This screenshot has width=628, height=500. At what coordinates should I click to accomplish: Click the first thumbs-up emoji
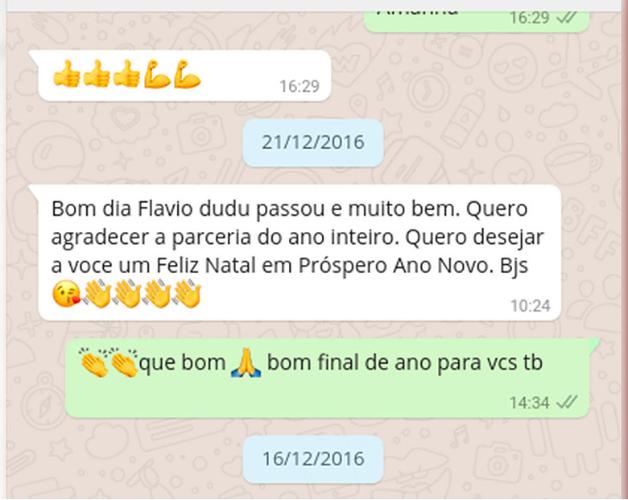(x=66, y=74)
